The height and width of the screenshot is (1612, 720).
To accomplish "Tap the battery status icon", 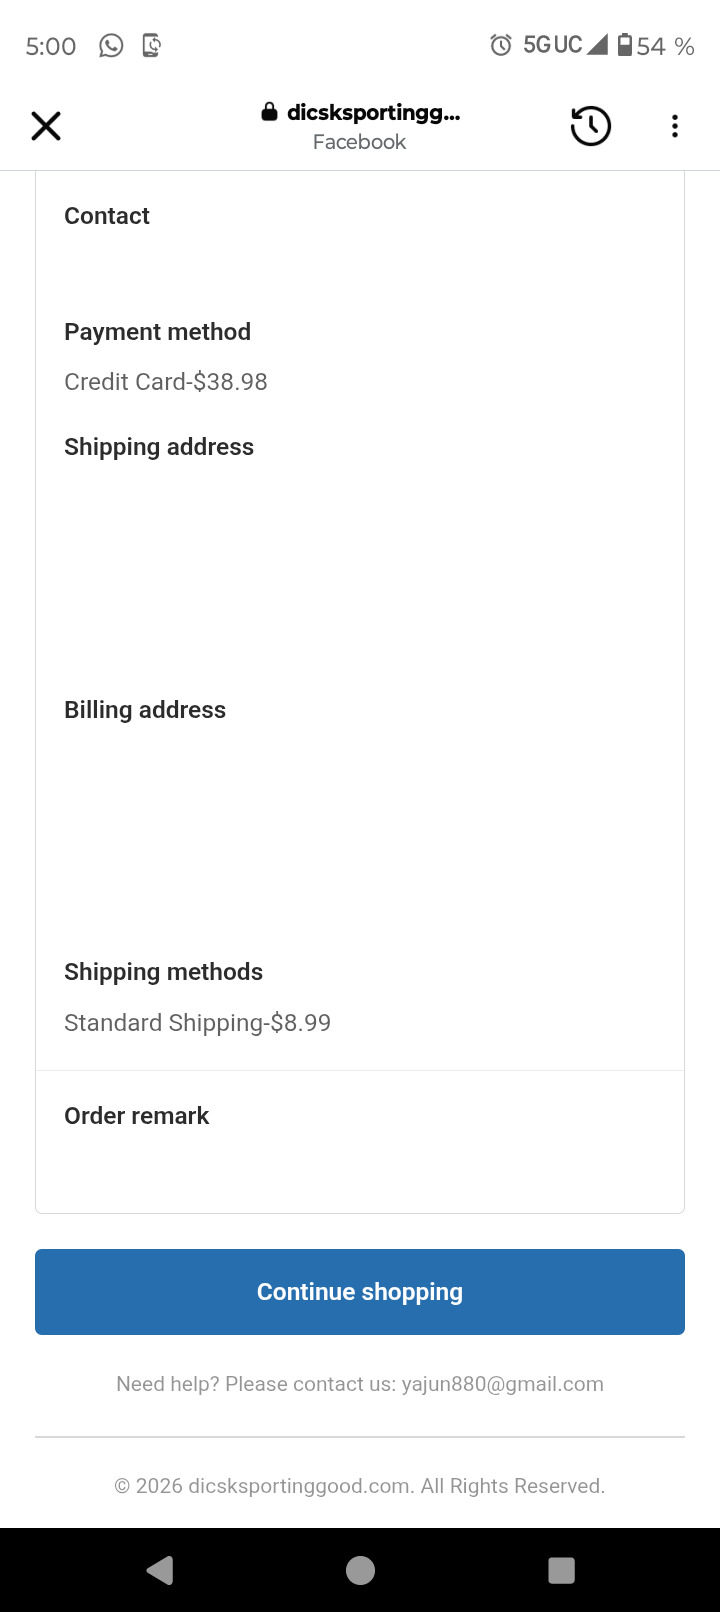I will 625,45.
